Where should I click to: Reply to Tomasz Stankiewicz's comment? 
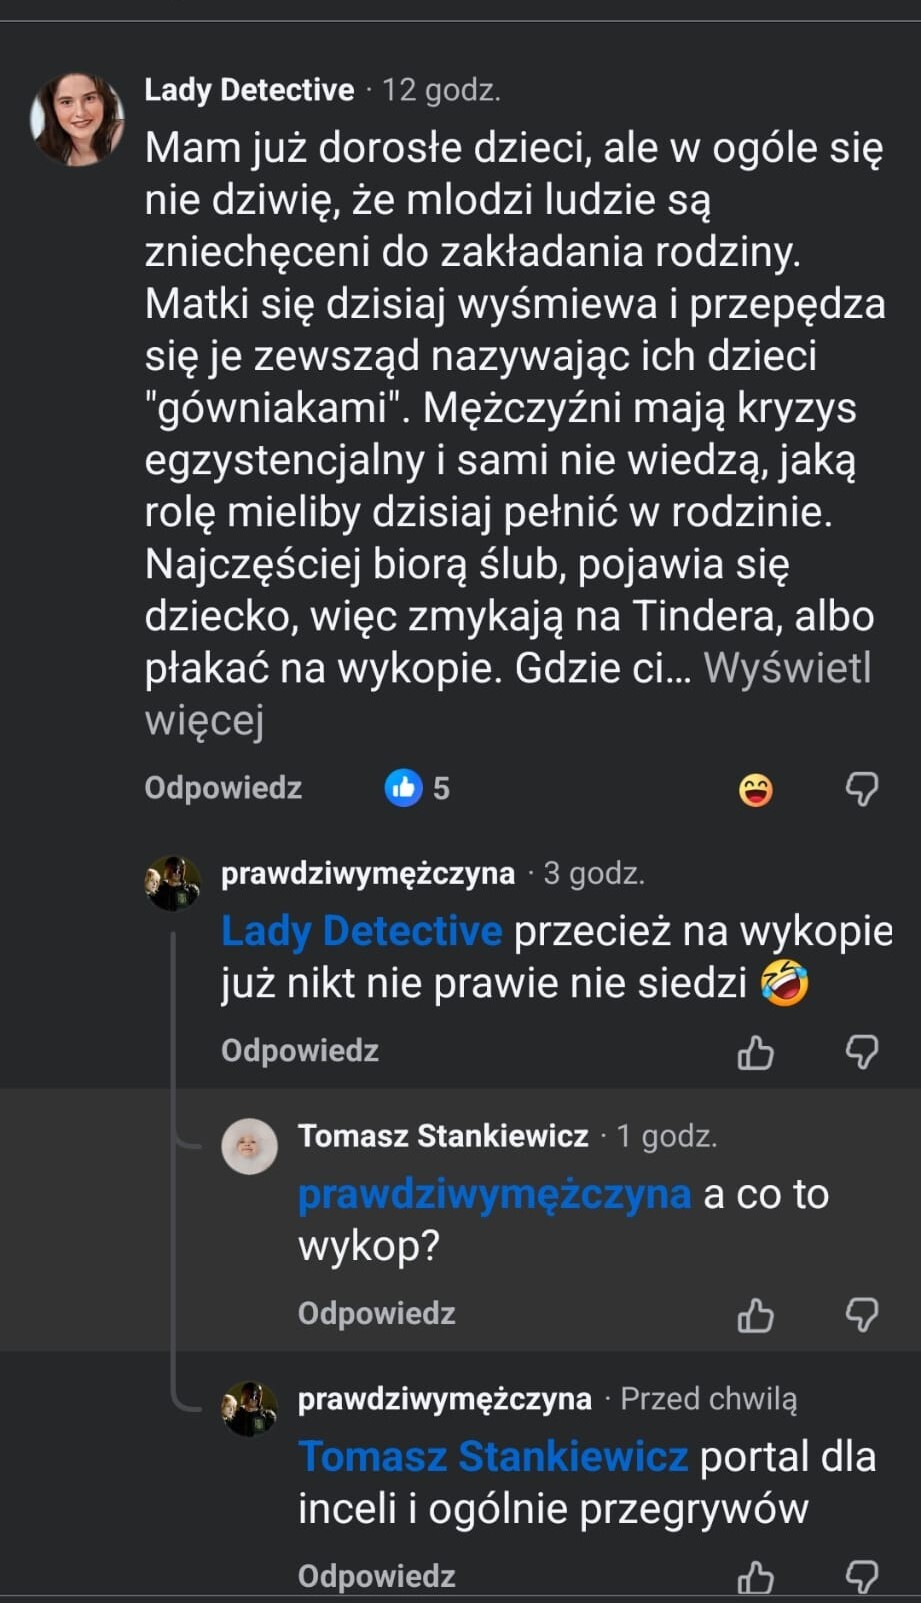point(376,1313)
